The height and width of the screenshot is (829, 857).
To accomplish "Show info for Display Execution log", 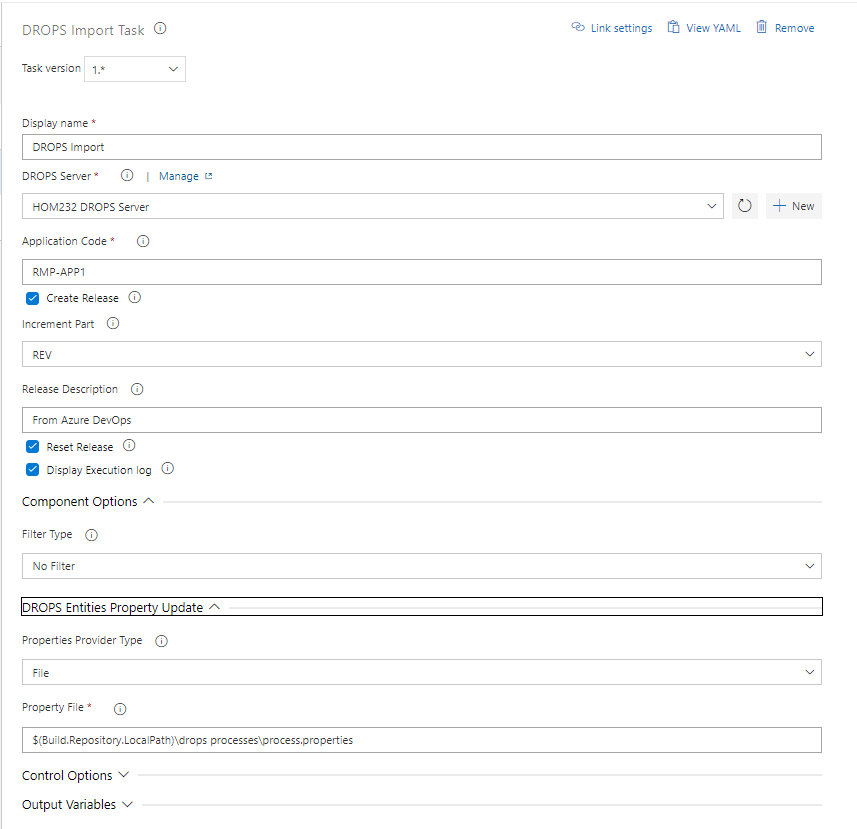I will pos(168,469).
